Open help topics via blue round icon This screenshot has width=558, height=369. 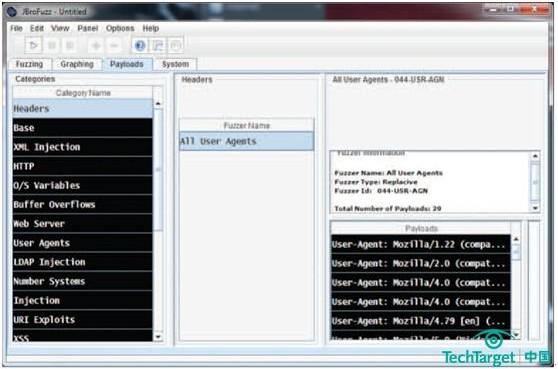point(140,45)
